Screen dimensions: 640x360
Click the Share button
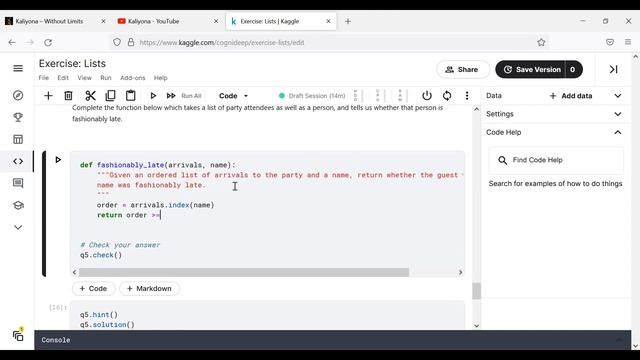pyautogui.click(x=463, y=69)
